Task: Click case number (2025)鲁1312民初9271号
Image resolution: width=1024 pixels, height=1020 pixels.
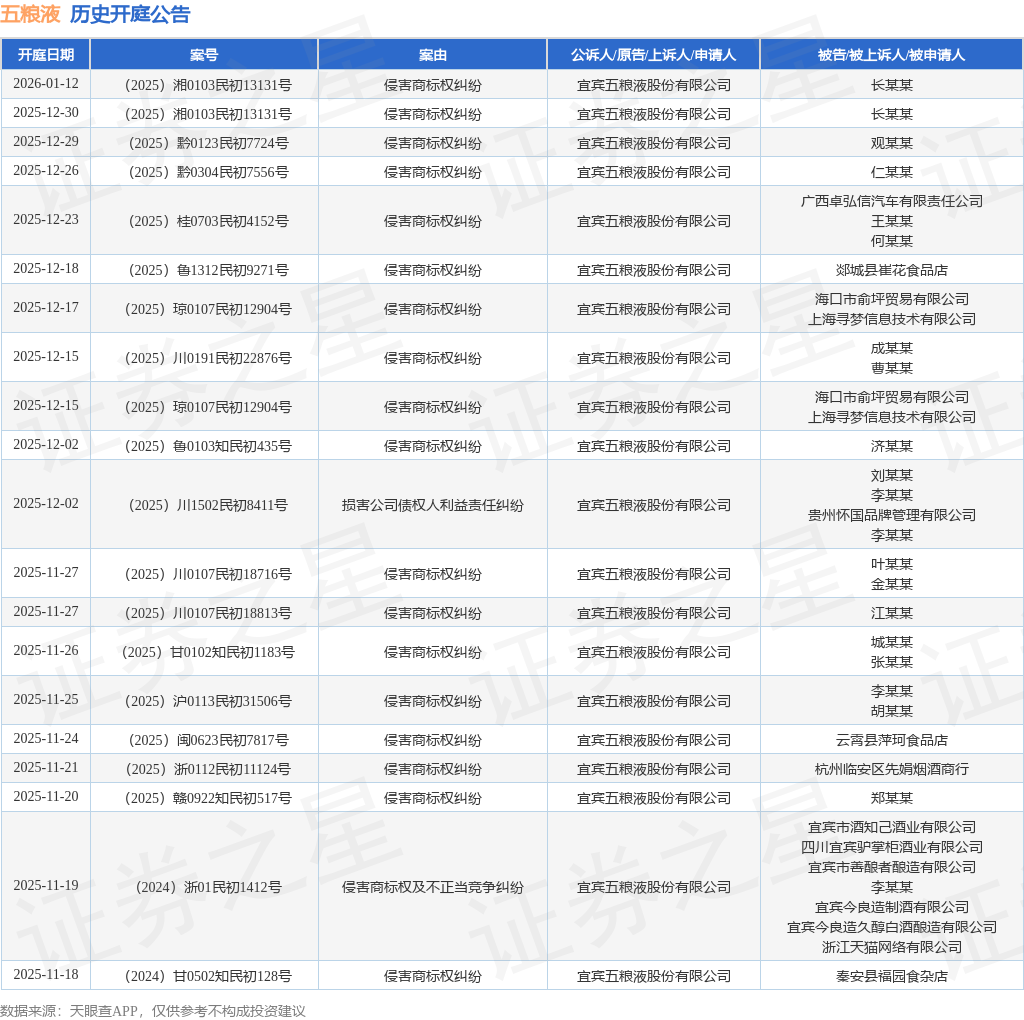Action: coord(208,270)
